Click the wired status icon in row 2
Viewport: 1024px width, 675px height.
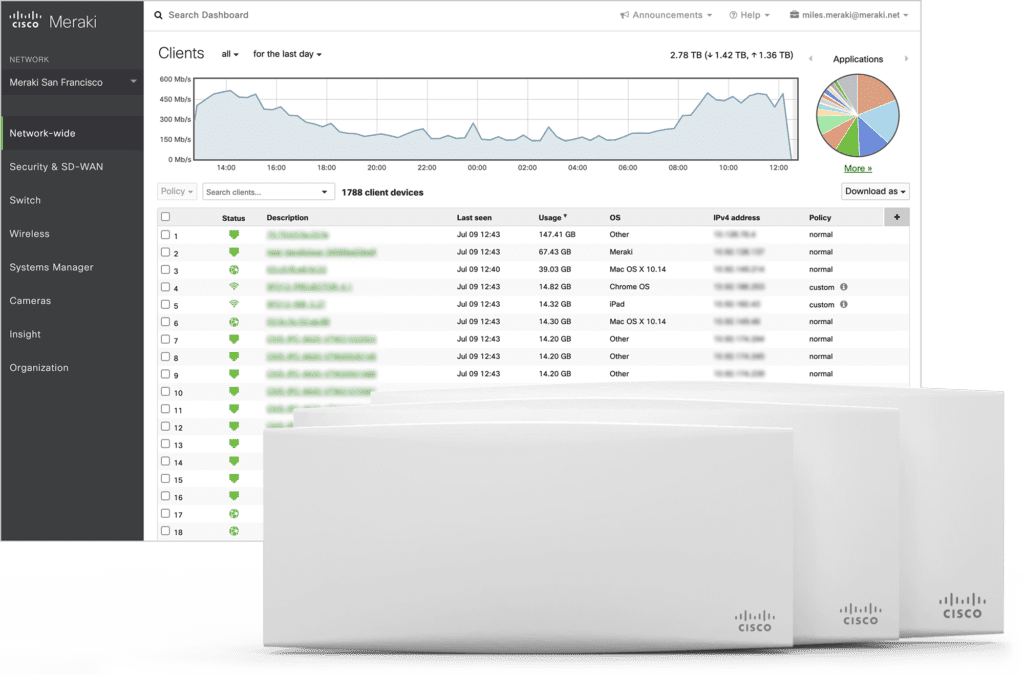[x=234, y=252]
